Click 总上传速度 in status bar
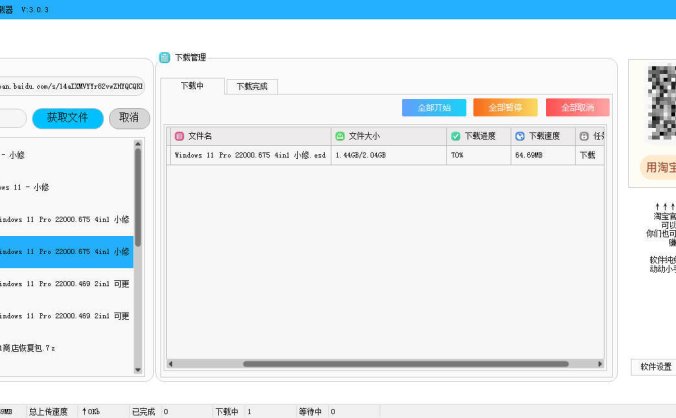Screen dimensions: 676x418 (x=48, y=412)
